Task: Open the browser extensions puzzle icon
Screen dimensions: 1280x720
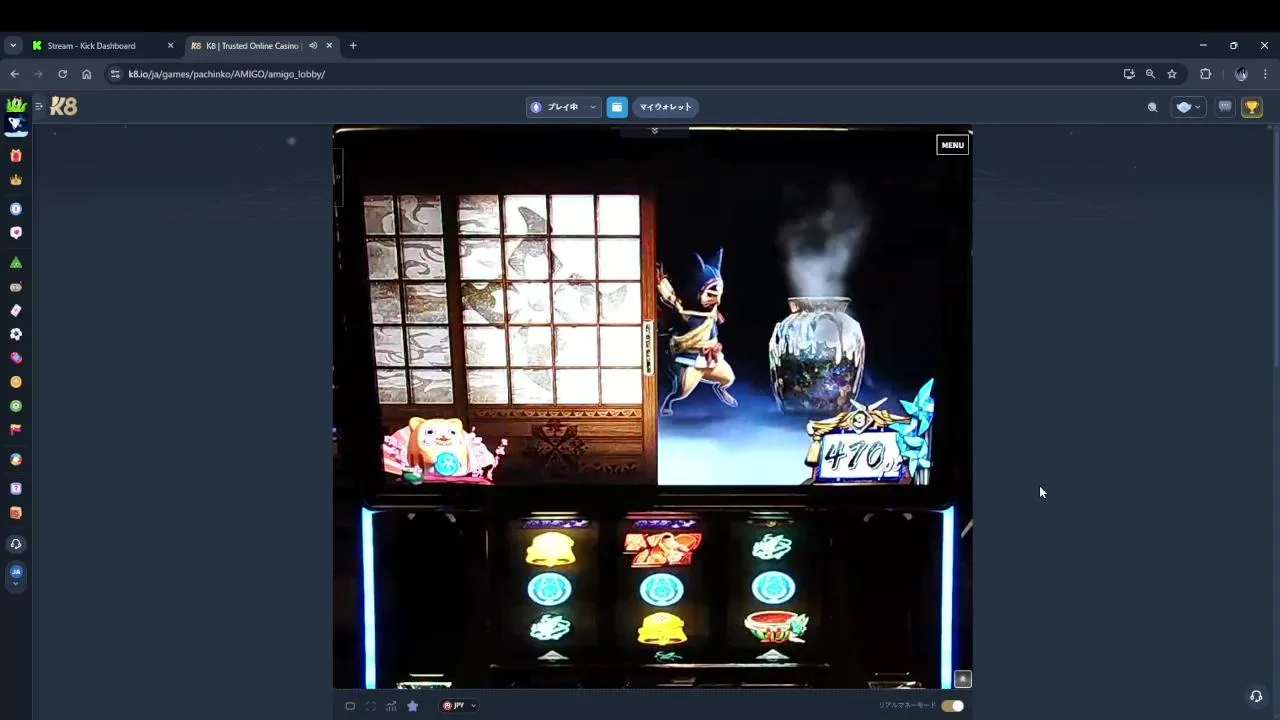Action: click(1205, 74)
